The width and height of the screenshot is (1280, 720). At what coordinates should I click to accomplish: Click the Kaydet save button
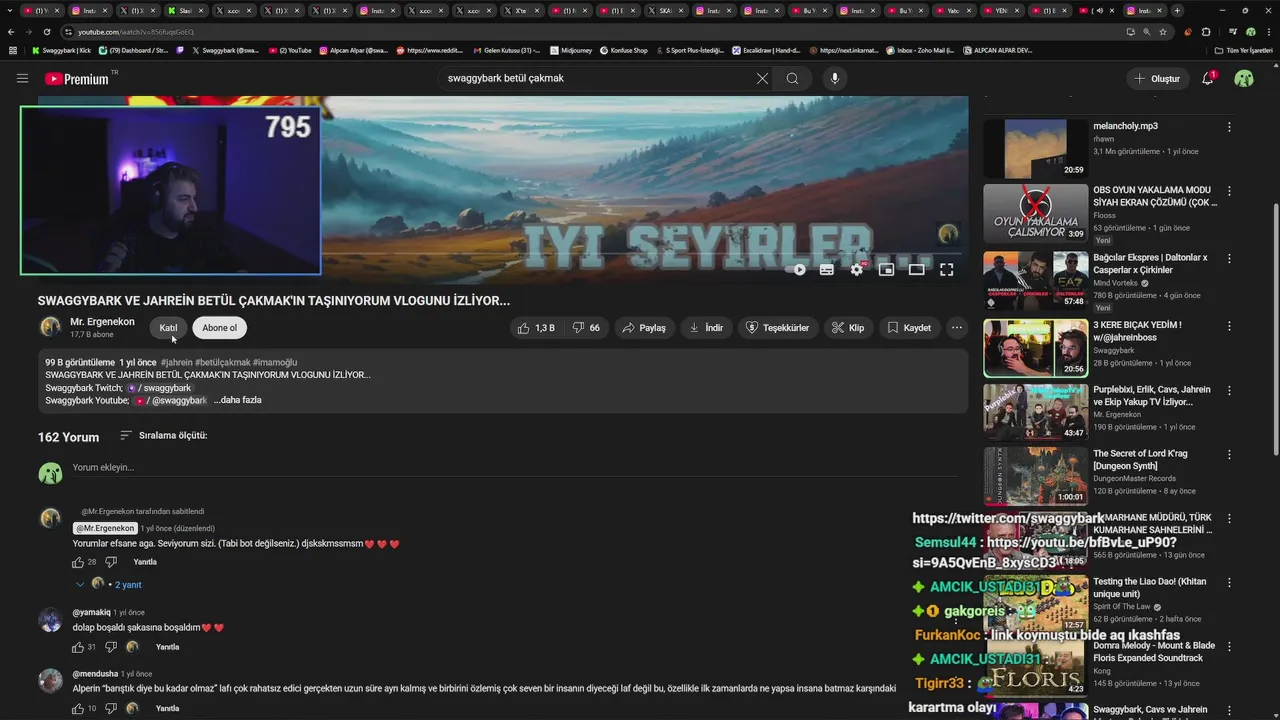909,328
